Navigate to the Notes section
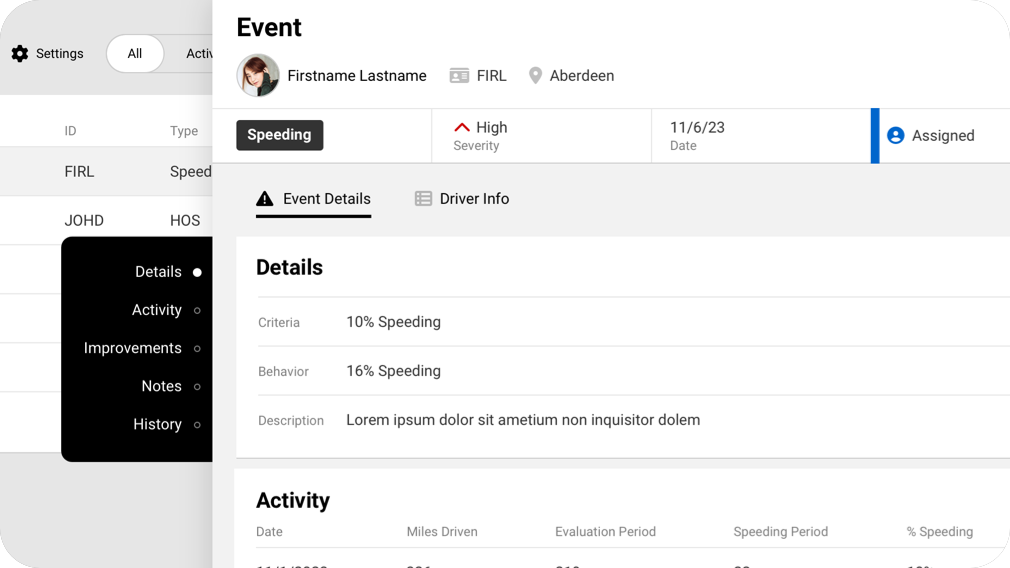Image resolution: width=1010 pixels, height=568 pixels. pyautogui.click(x=162, y=386)
